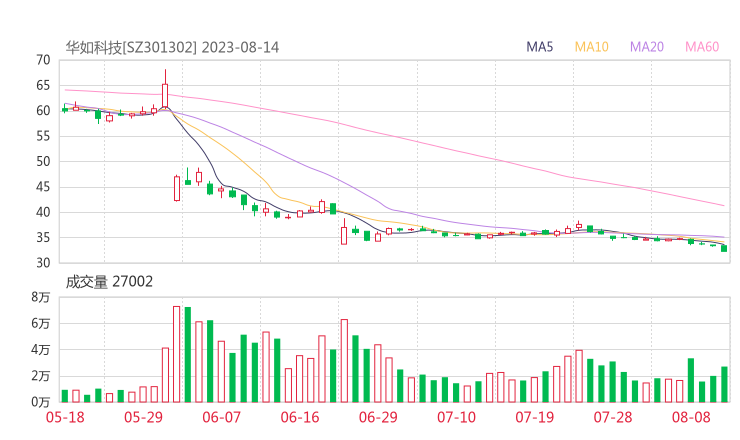740x440 pixels.
Task: Click the 07-19 date label
Action: pyautogui.click(x=534, y=417)
